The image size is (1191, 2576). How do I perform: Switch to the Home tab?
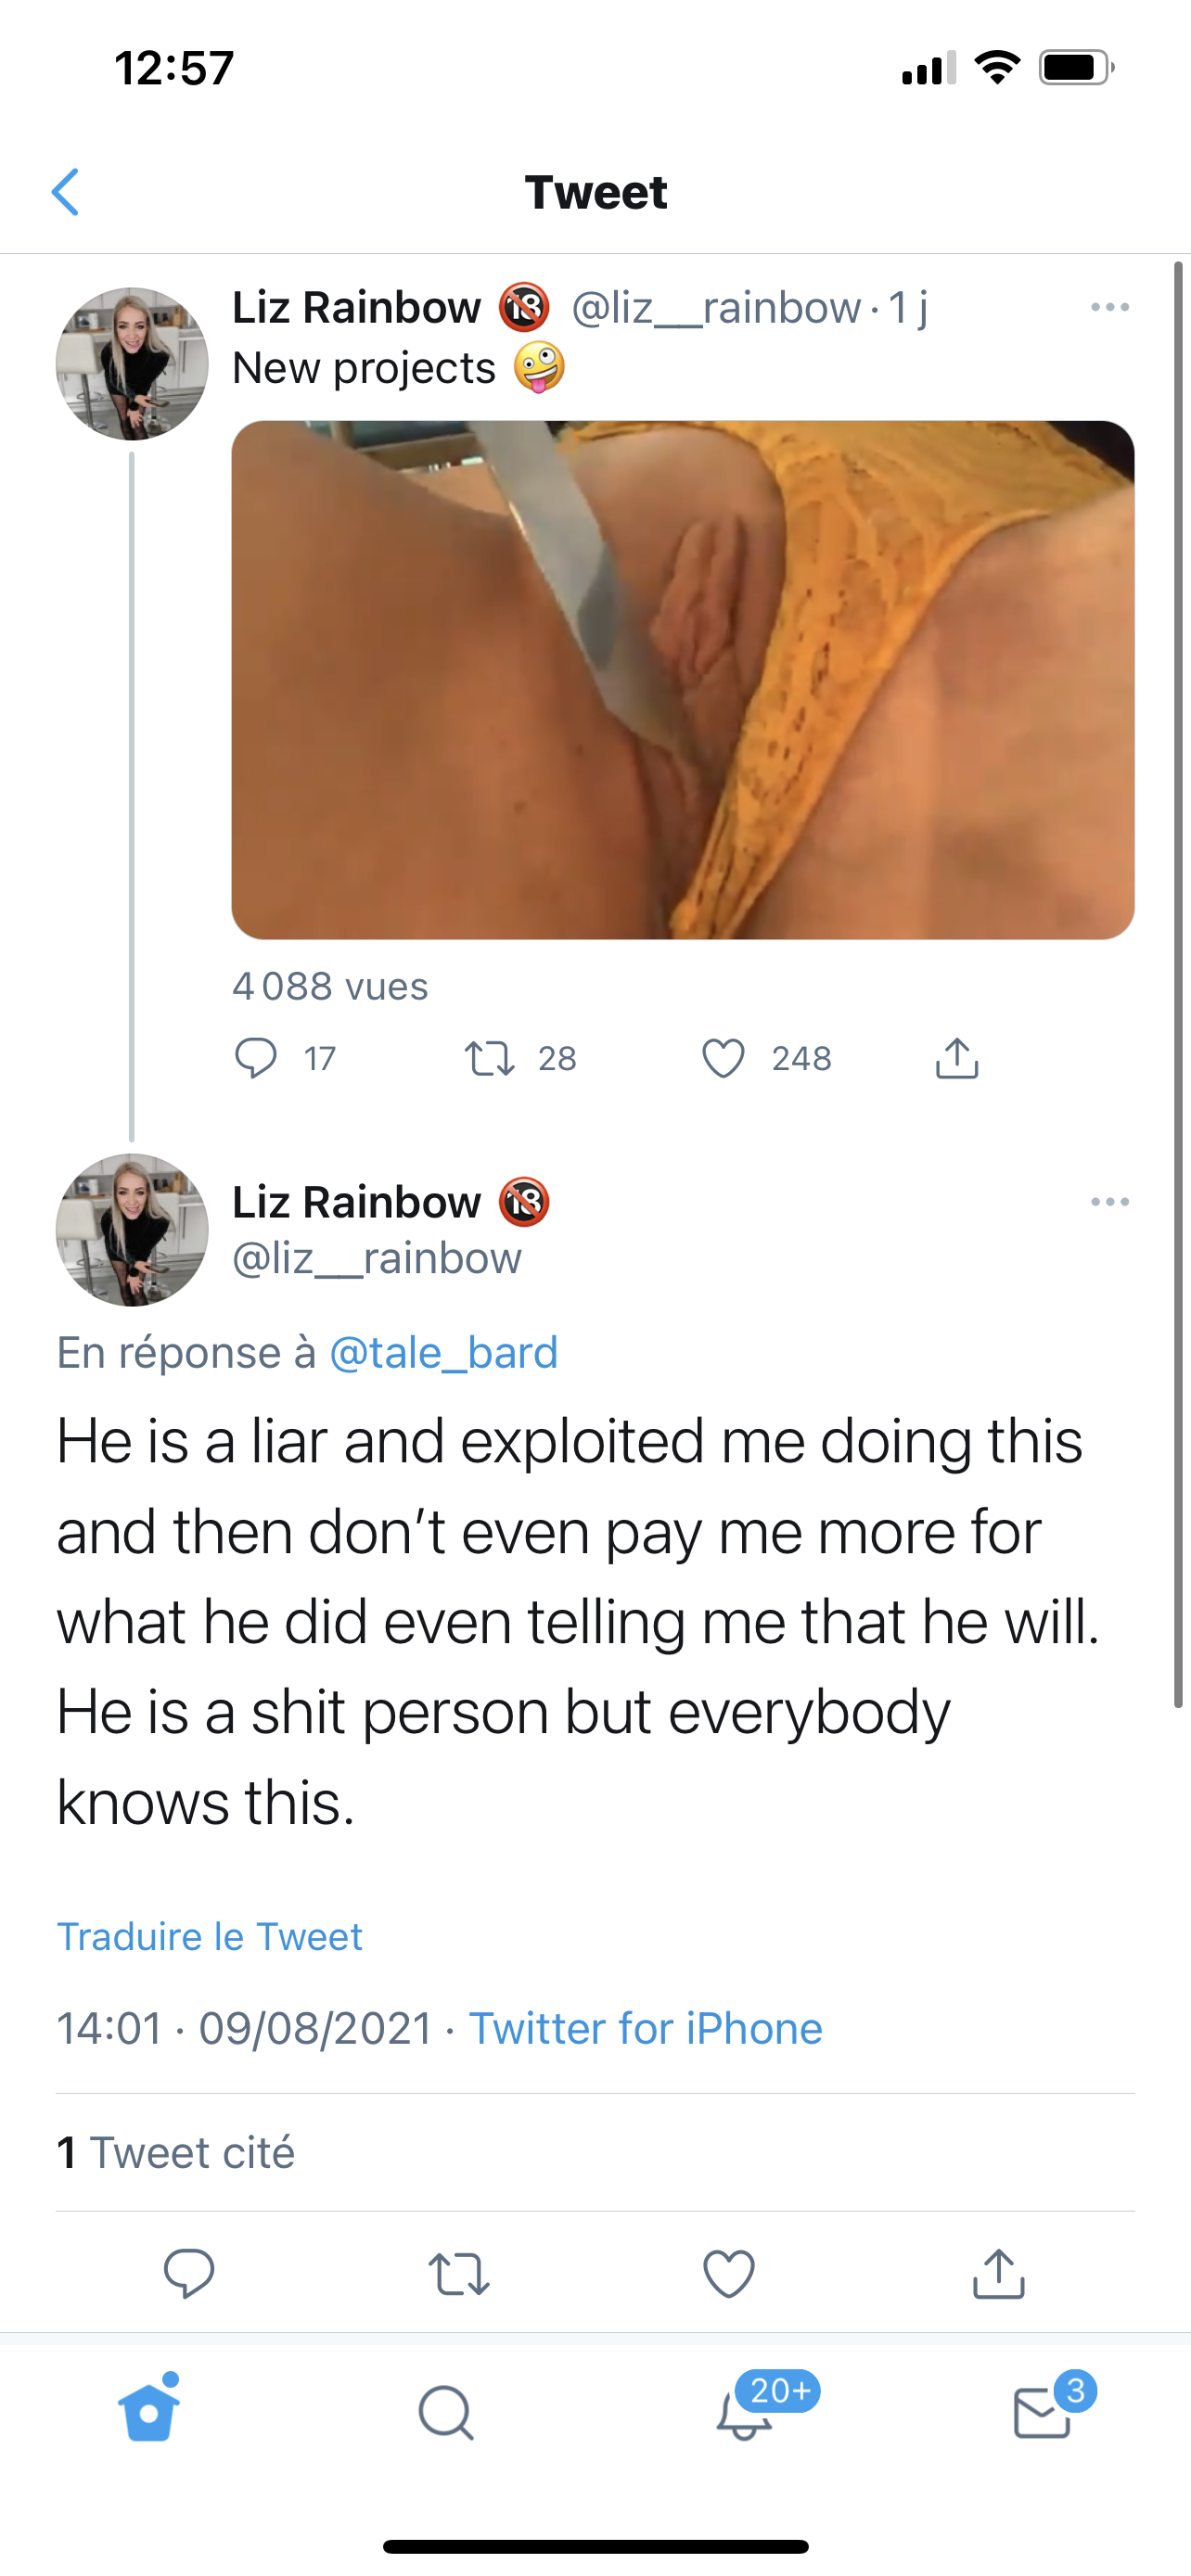pos(149,2412)
